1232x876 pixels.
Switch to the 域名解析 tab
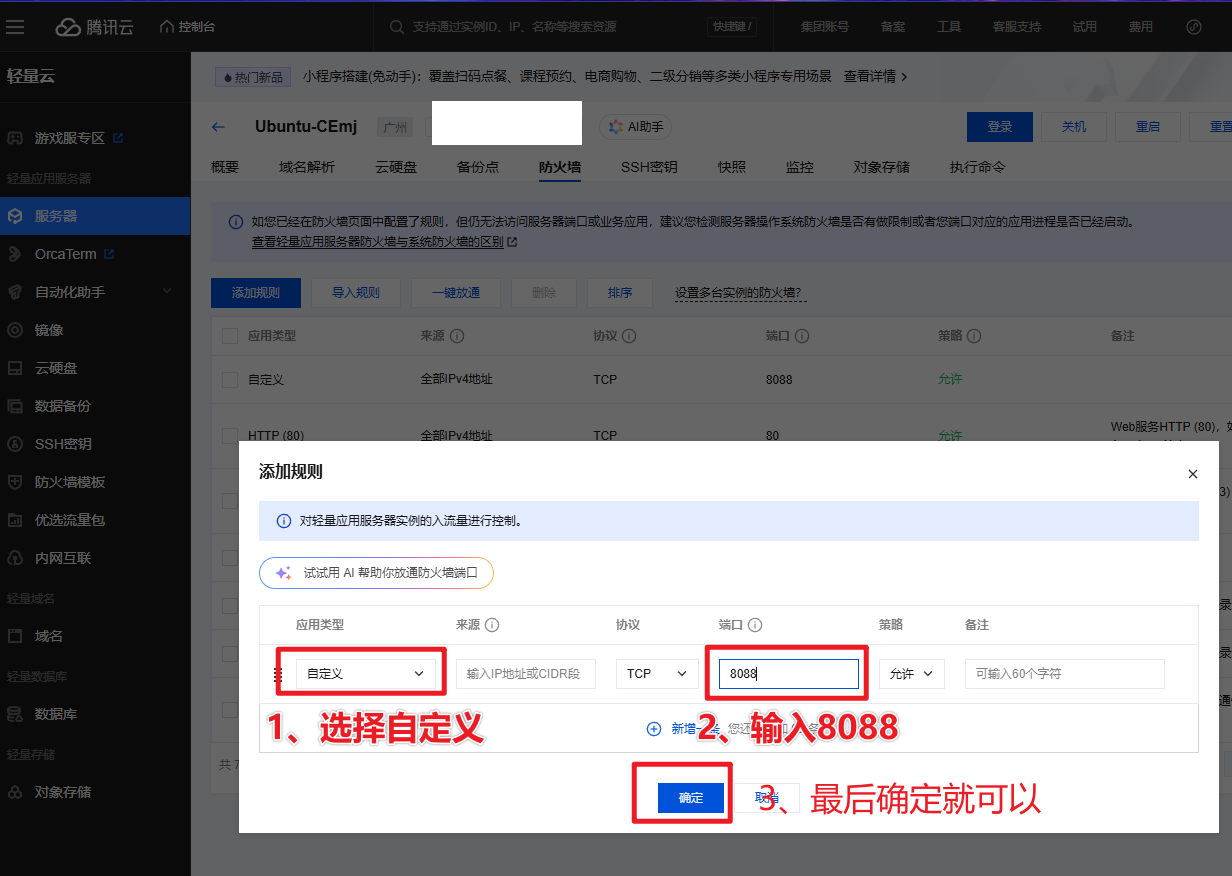click(x=307, y=167)
